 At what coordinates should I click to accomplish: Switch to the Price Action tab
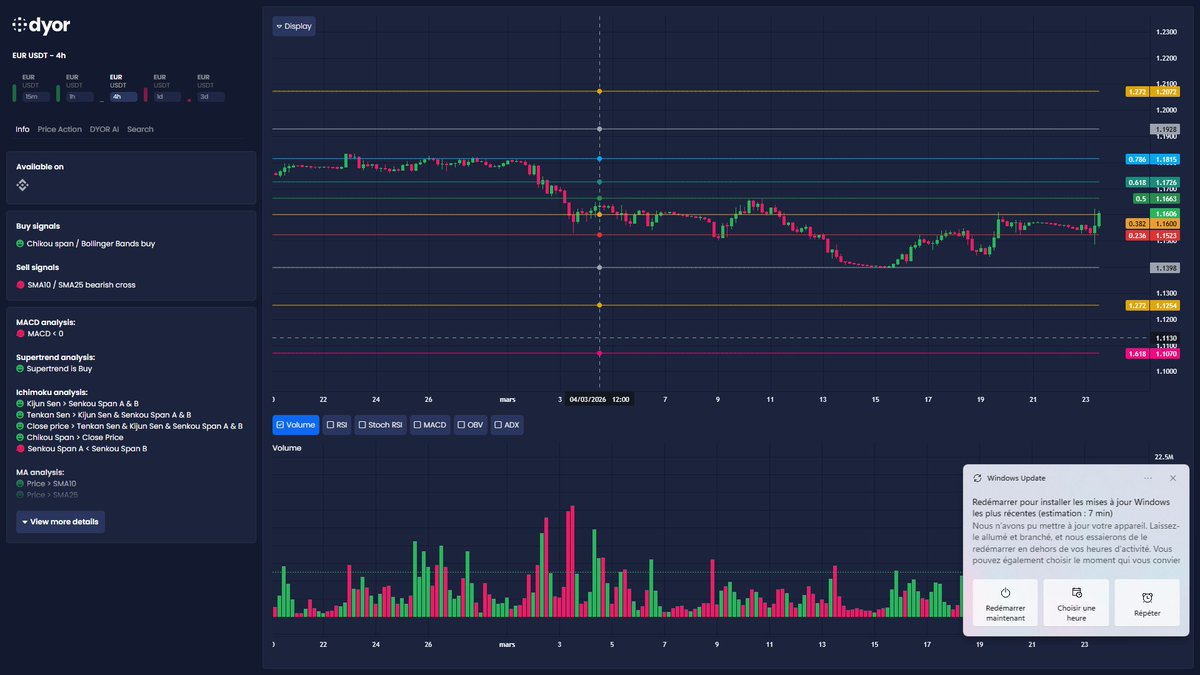coord(60,129)
